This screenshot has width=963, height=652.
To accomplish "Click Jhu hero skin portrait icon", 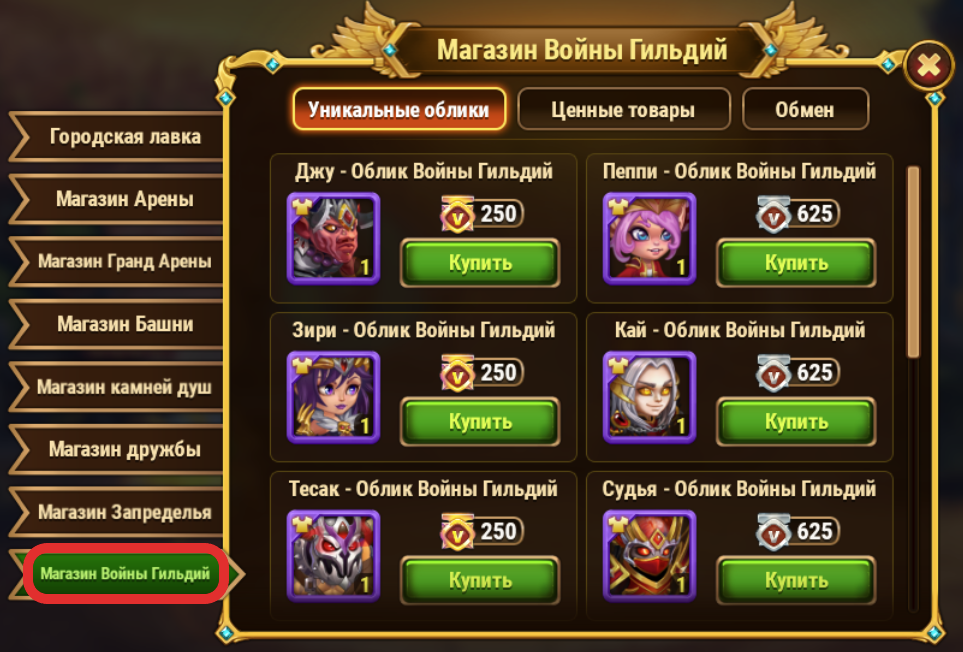I will pos(333,239).
